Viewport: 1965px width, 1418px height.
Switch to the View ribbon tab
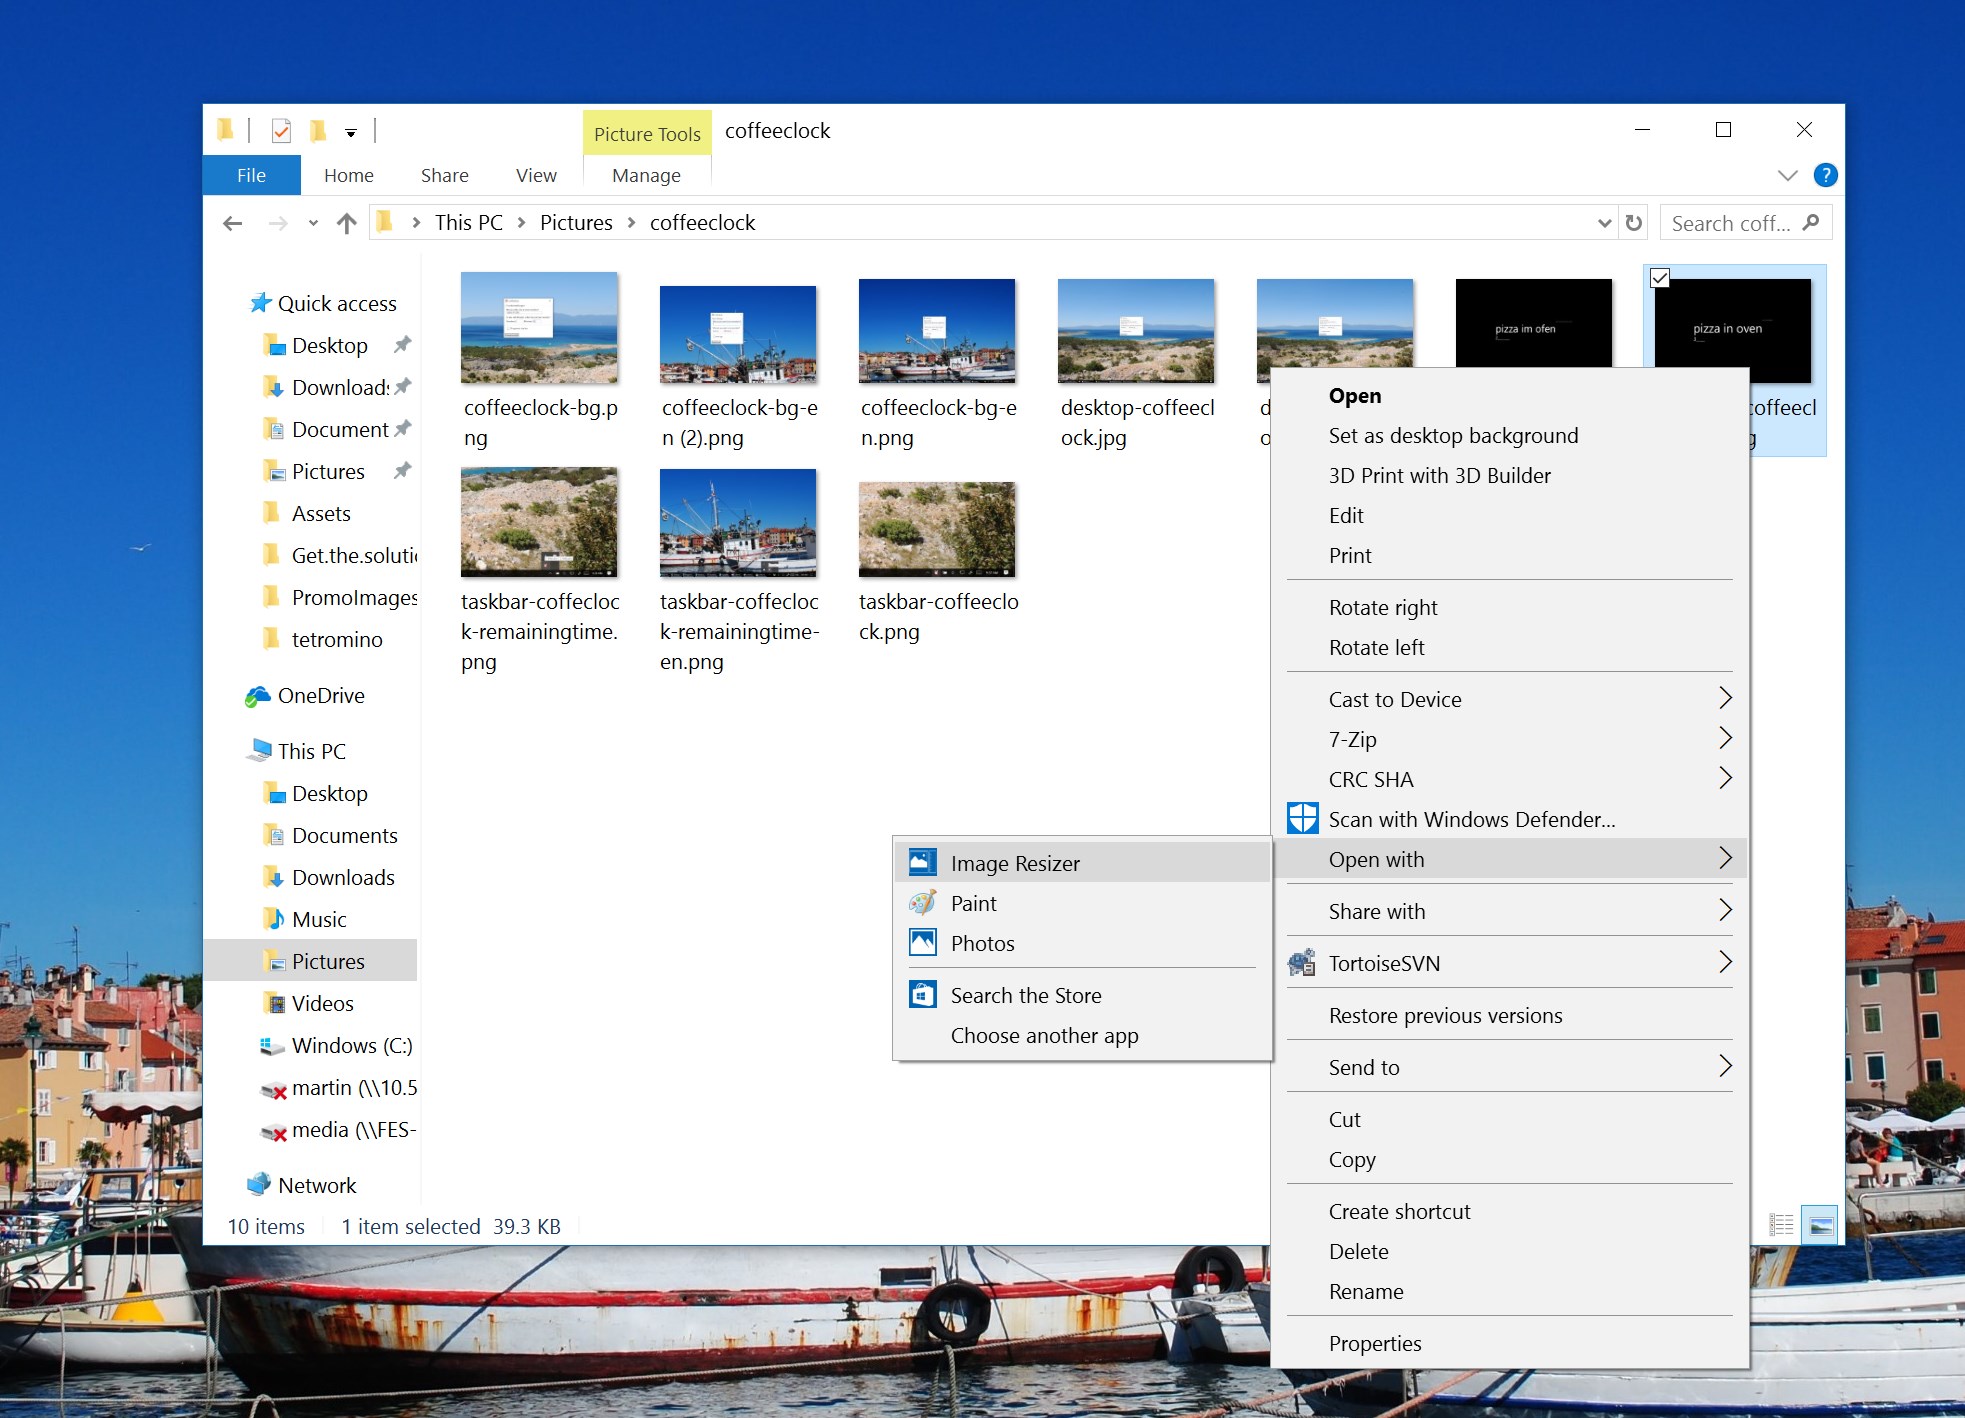[536, 175]
